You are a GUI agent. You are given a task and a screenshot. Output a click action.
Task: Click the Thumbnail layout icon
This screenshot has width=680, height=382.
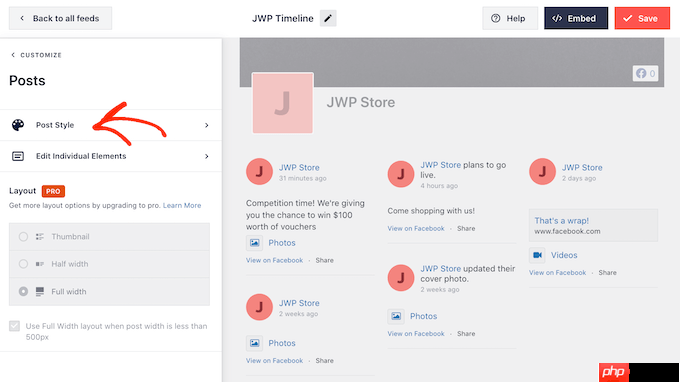pyautogui.click(x=40, y=236)
